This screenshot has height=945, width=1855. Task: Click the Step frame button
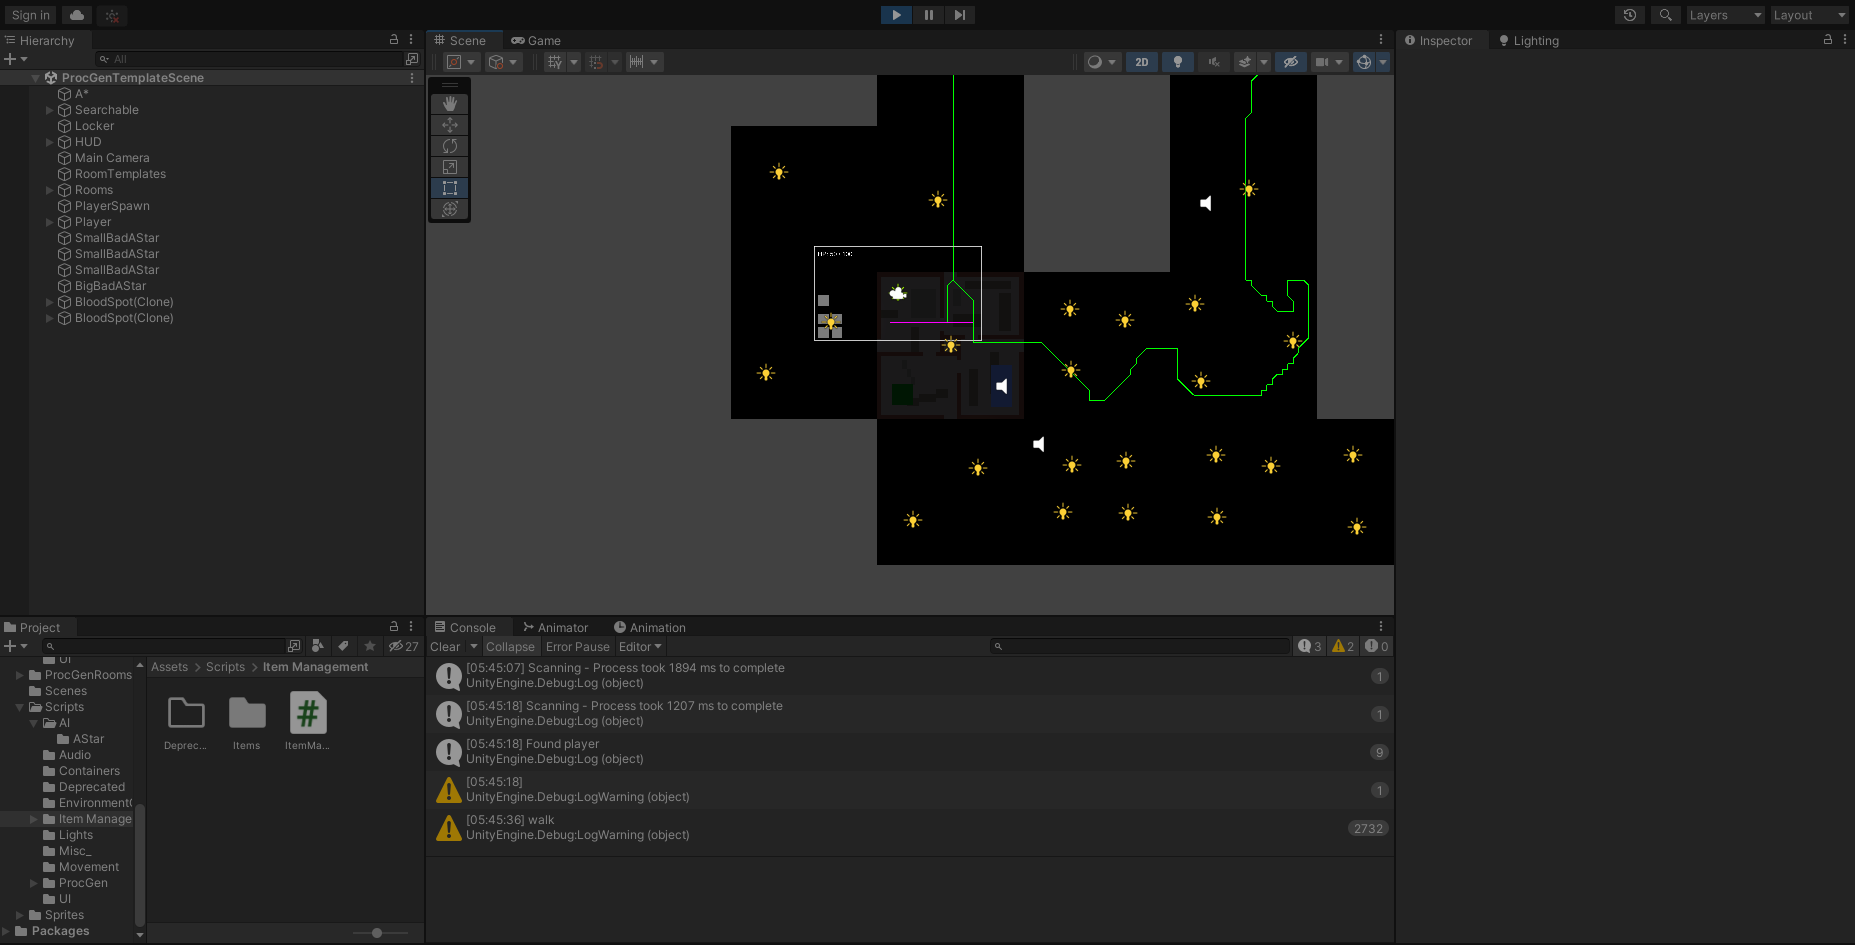[x=959, y=15]
